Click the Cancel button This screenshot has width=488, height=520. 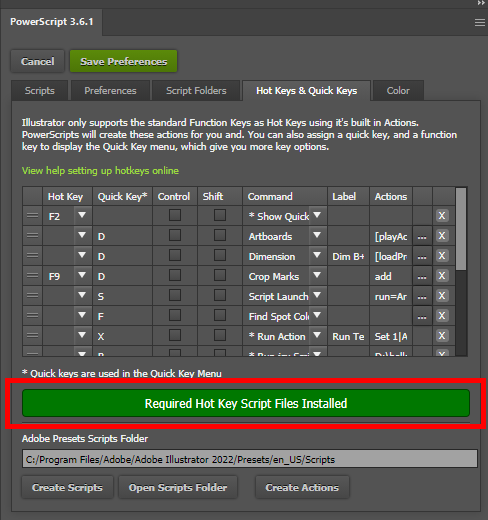(x=37, y=61)
